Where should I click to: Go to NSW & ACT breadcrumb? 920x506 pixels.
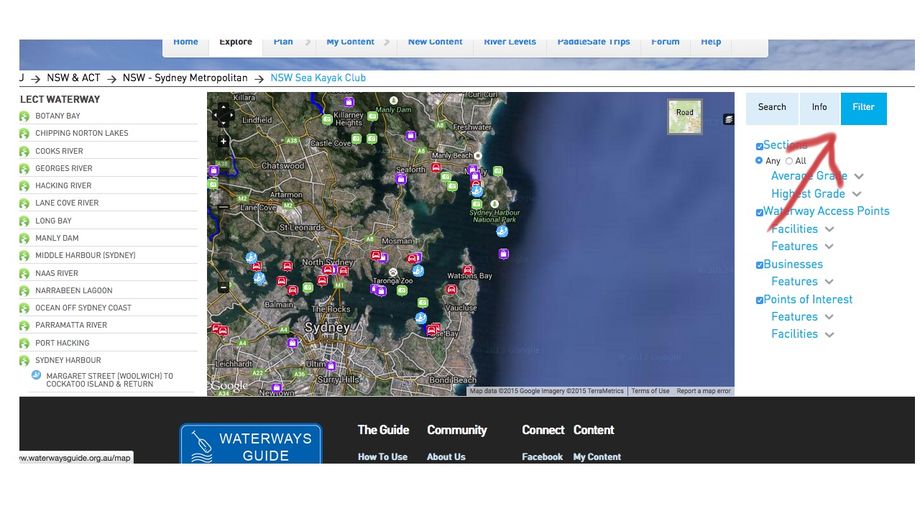73,77
